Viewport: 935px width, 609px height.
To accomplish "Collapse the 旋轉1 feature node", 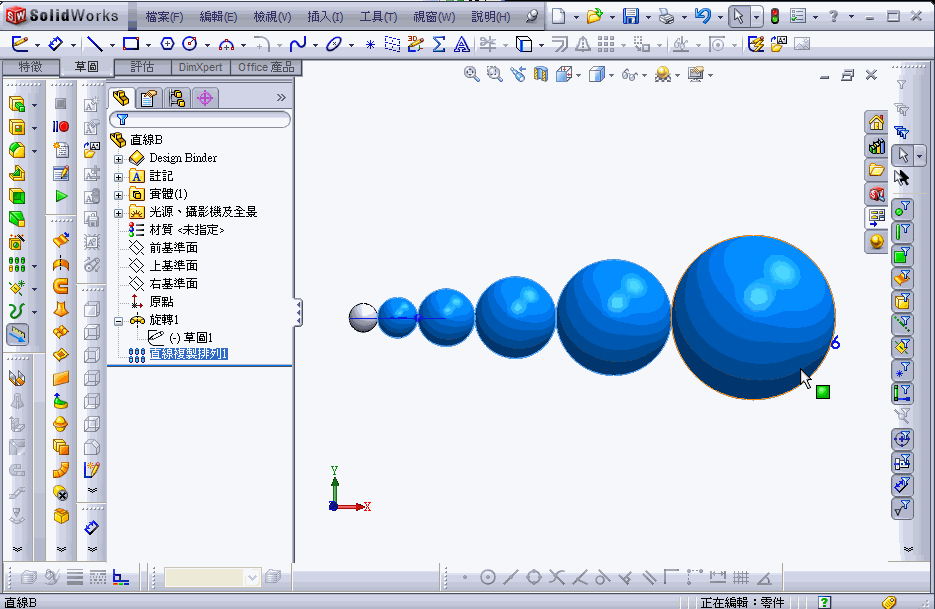I will click(x=118, y=321).
